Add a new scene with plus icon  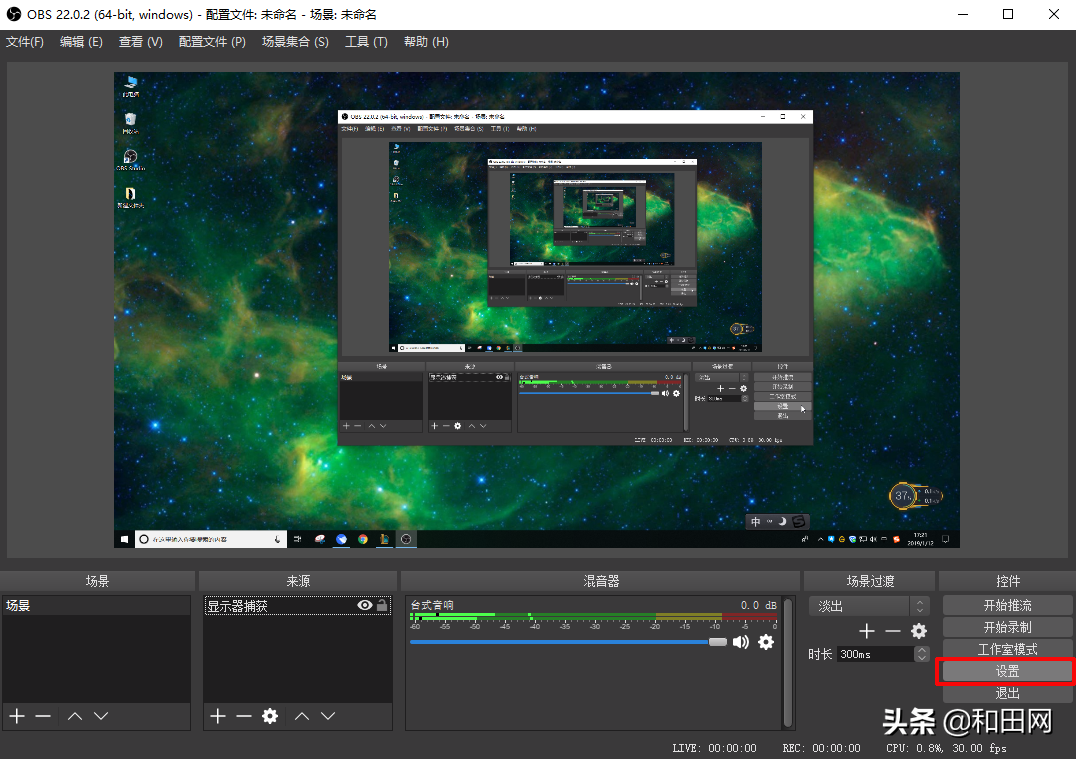click(16, 716)
